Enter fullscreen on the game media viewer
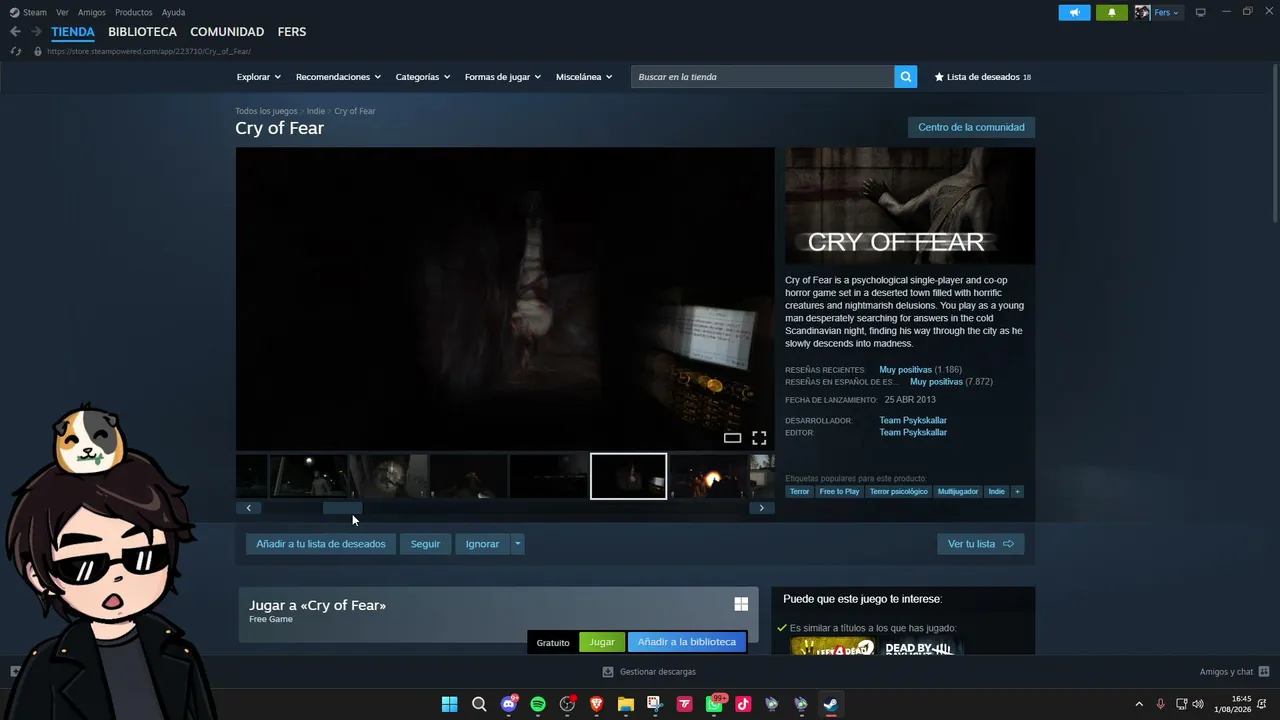 (x=759, y=438)
